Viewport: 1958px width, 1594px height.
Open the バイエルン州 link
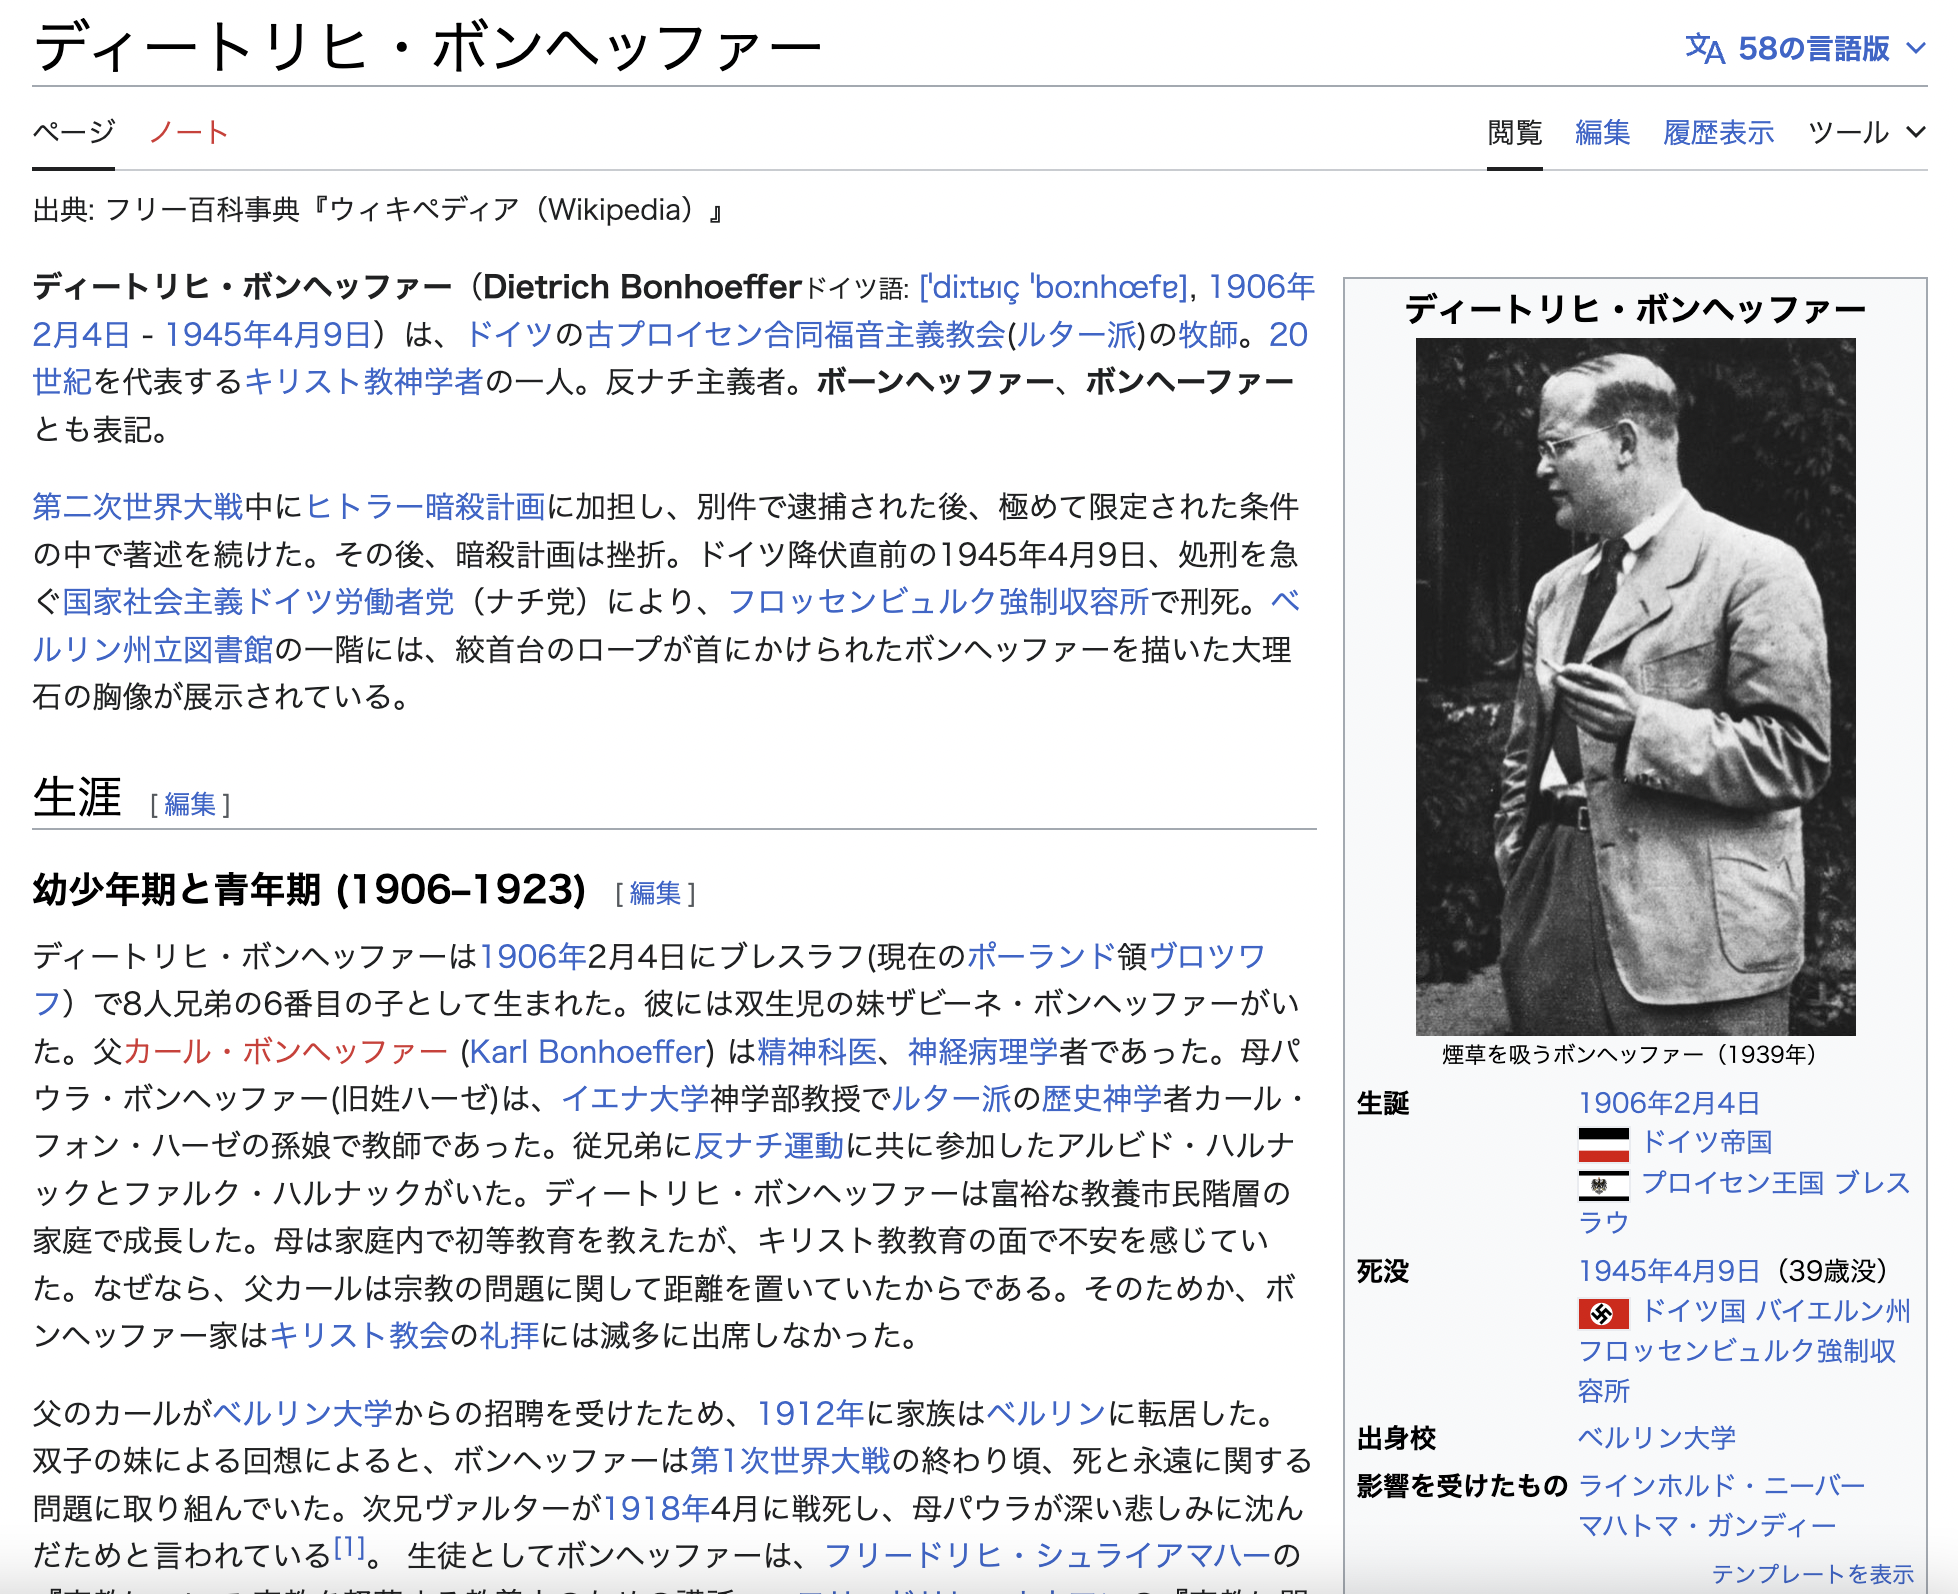1833,1311
